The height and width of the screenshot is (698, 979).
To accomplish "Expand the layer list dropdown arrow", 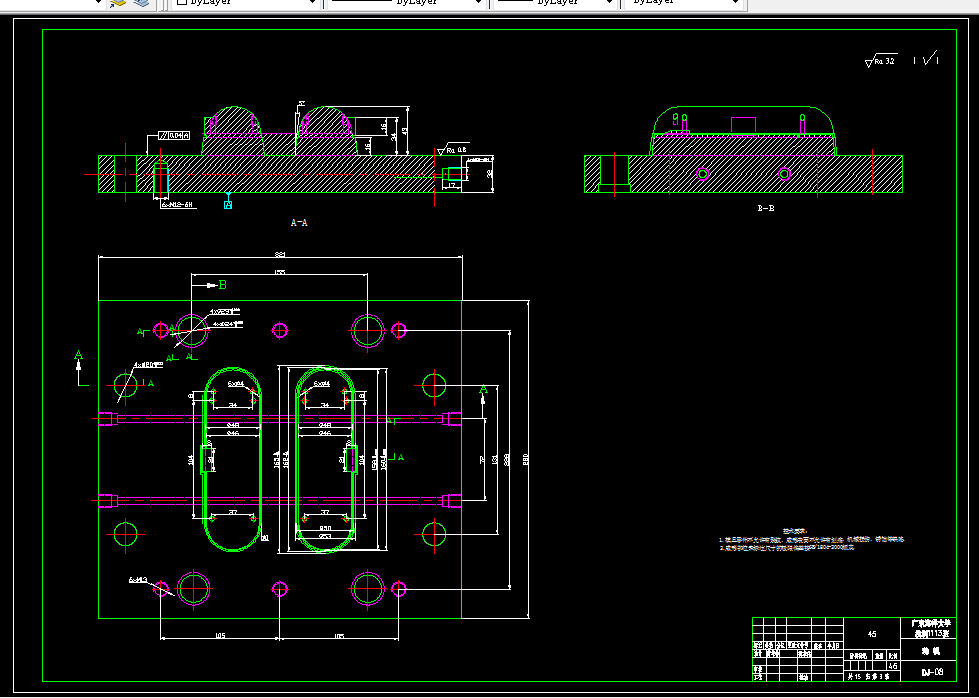I will pos(98,3).
